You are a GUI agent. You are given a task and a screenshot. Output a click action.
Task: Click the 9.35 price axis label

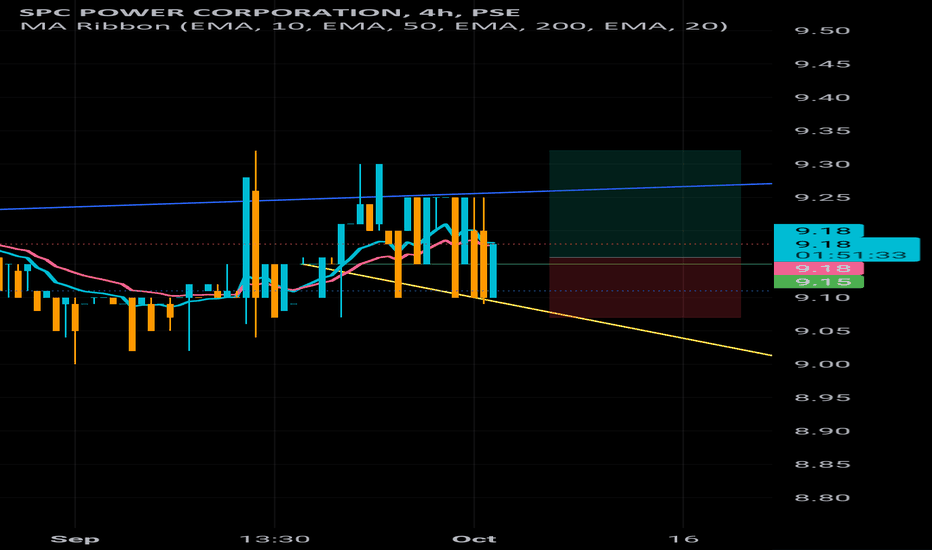(822, 131)
